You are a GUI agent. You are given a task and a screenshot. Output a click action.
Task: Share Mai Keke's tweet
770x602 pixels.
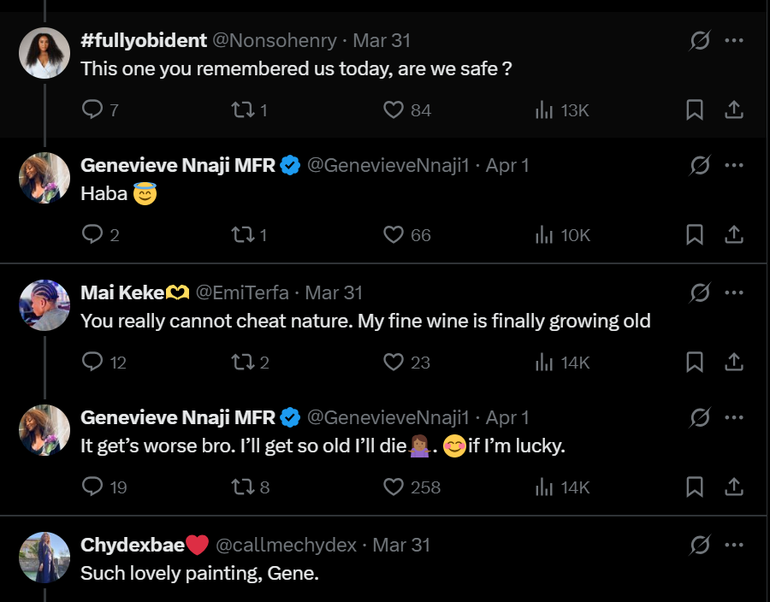[733, 362]
